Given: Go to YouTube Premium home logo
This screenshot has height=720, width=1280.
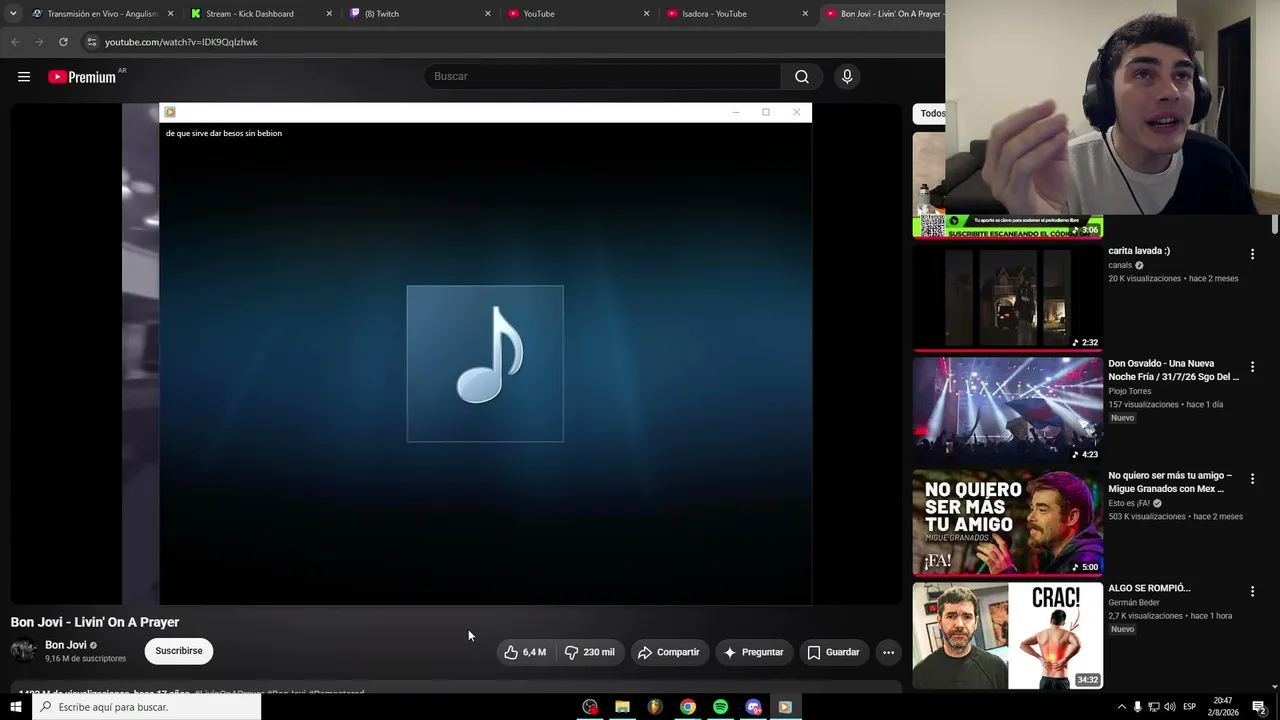Looking at the screenshot, I should point(82,77).
